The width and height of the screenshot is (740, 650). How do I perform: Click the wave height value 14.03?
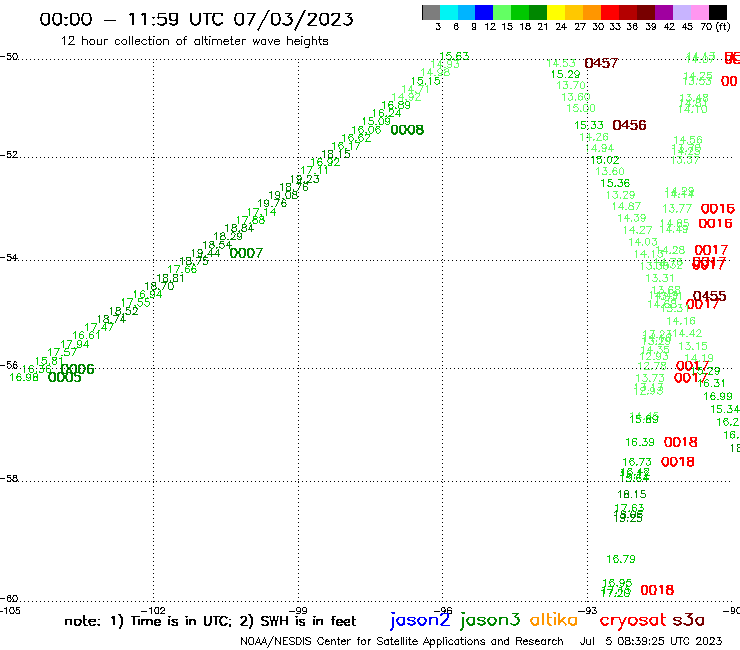[x=643, y=242]
